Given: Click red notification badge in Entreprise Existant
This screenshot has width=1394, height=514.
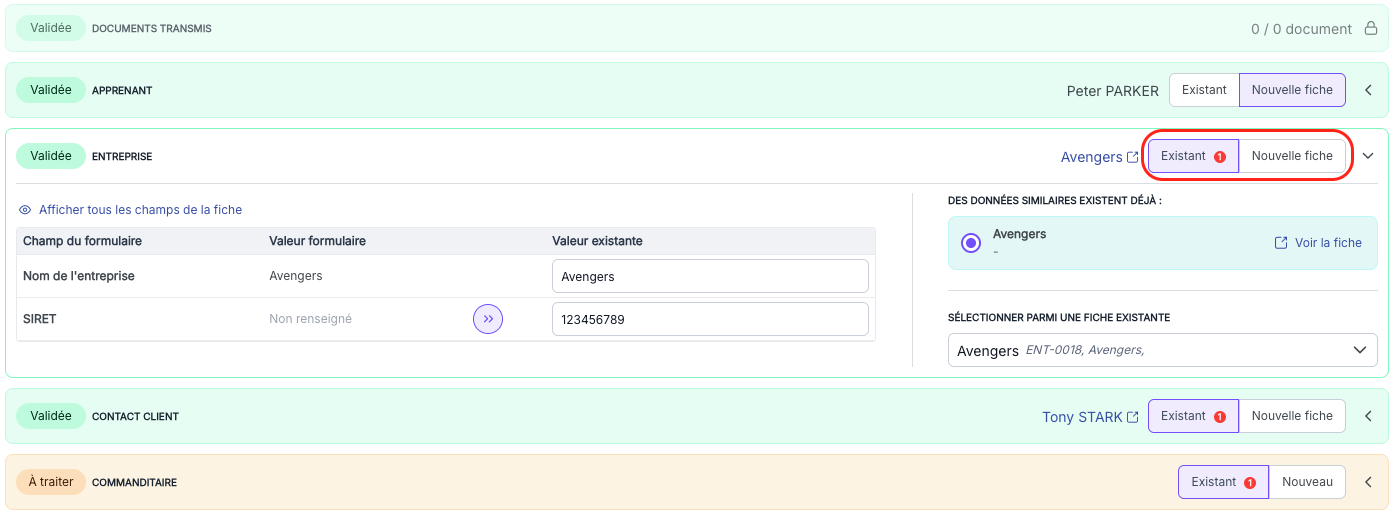Looking at the screenshot, I should pyautogui.click(x=1219, y=157).
